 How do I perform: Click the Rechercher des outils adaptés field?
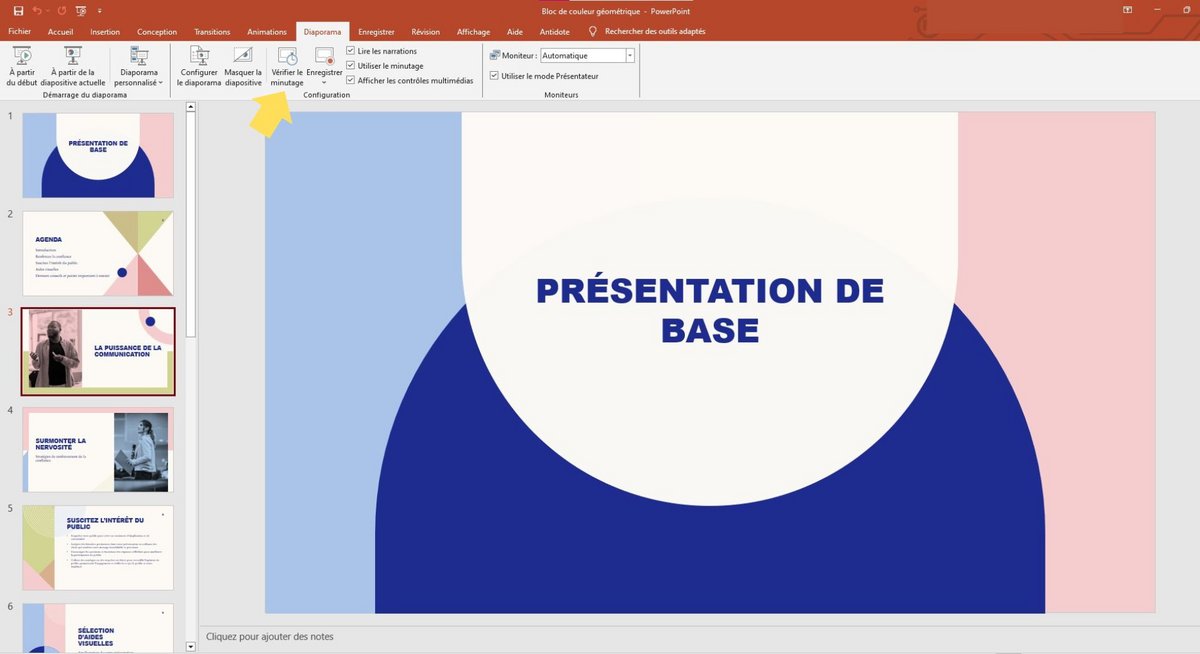click(x=655, y=32)
